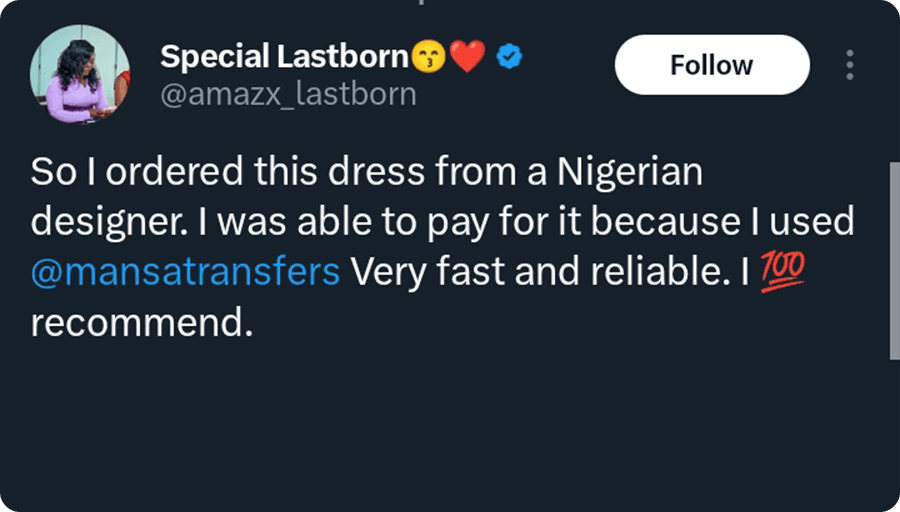Image resolution: width=900 pixels, height=512 pixels.
Task: Click the scrollbar track above the thumb
Action: [x=893, y=80]
